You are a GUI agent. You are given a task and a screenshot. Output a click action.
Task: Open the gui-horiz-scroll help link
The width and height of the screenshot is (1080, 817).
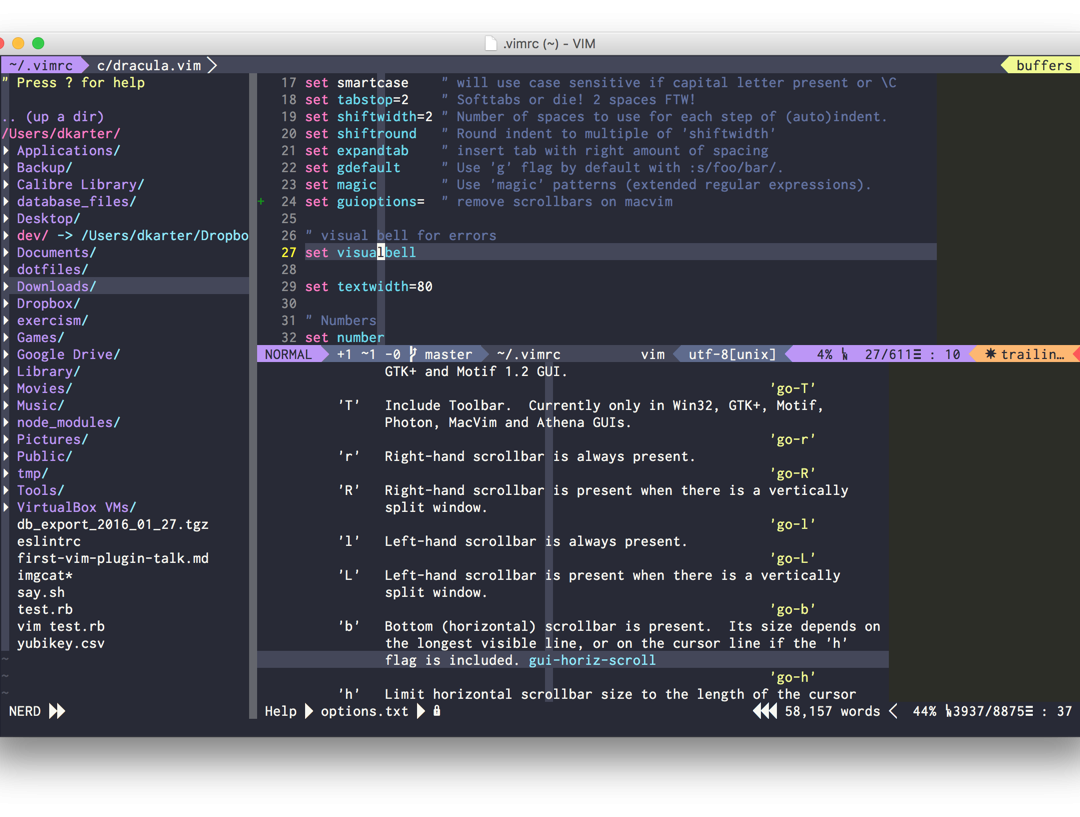coord(591,660)
